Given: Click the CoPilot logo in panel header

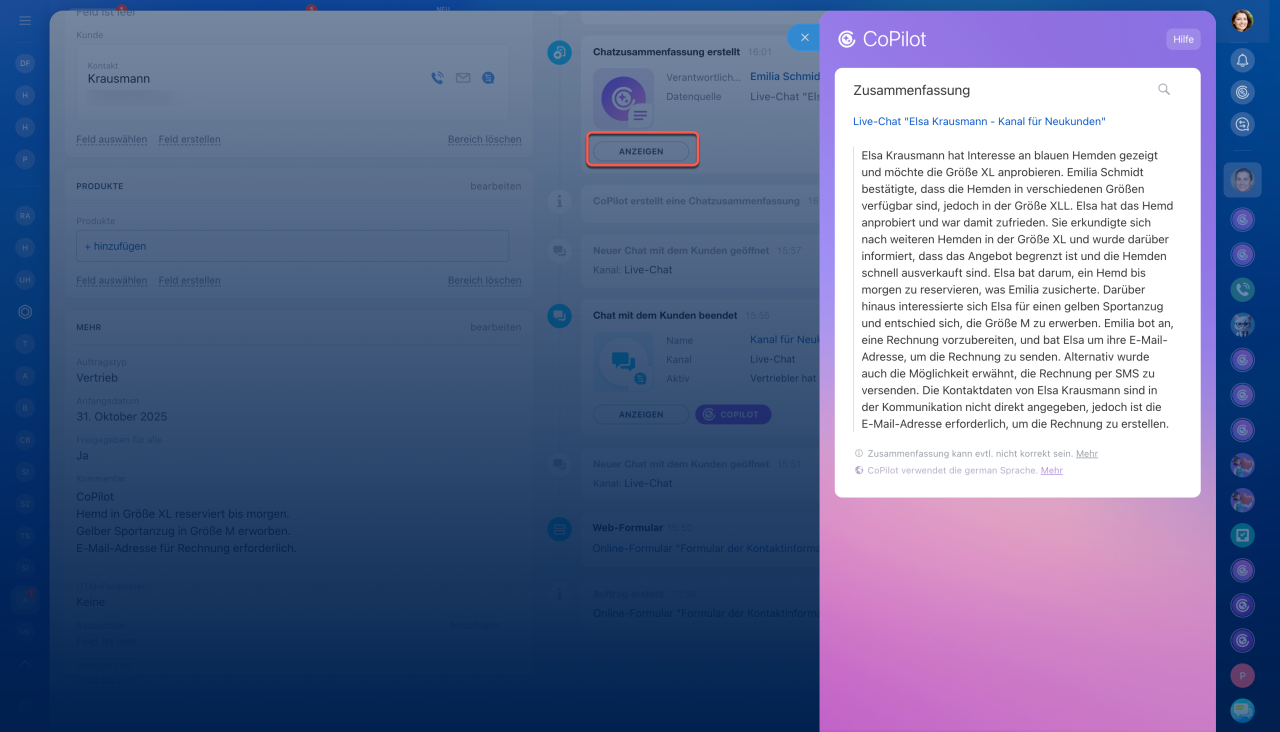Looking at the screenshot, I should (847, 39).
